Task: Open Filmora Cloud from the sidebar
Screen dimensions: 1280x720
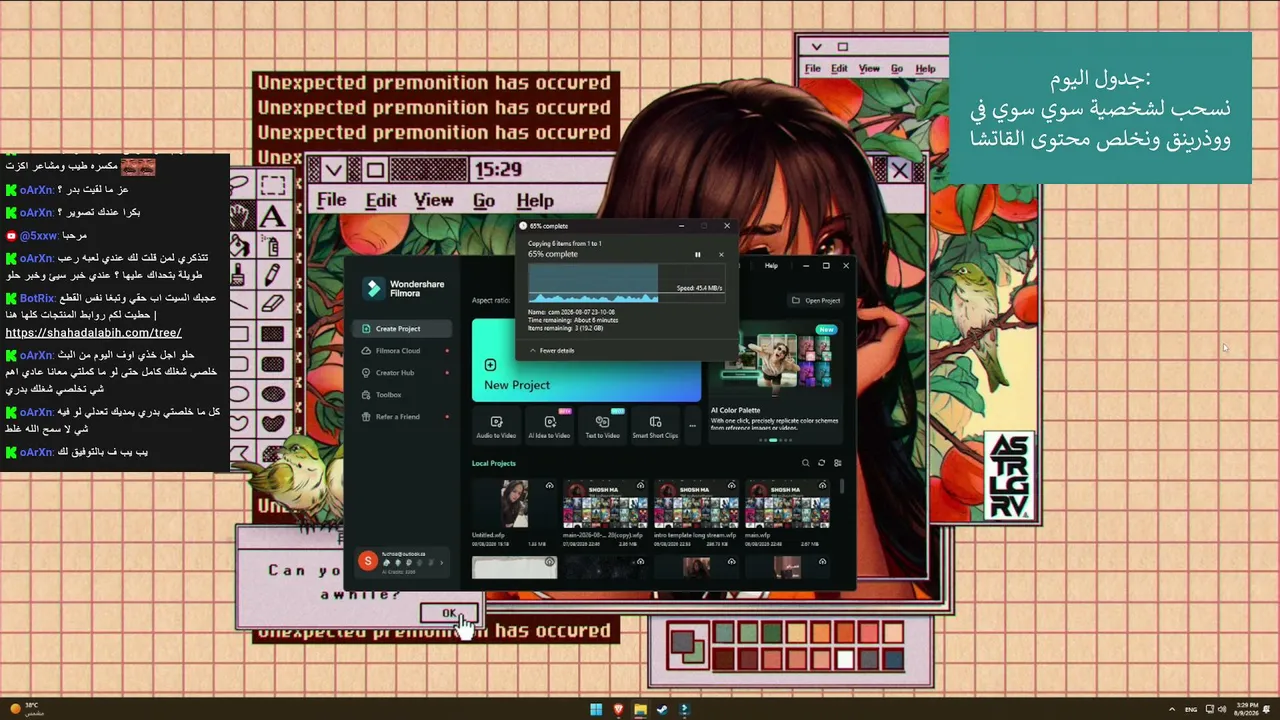Action: [402, 351]
